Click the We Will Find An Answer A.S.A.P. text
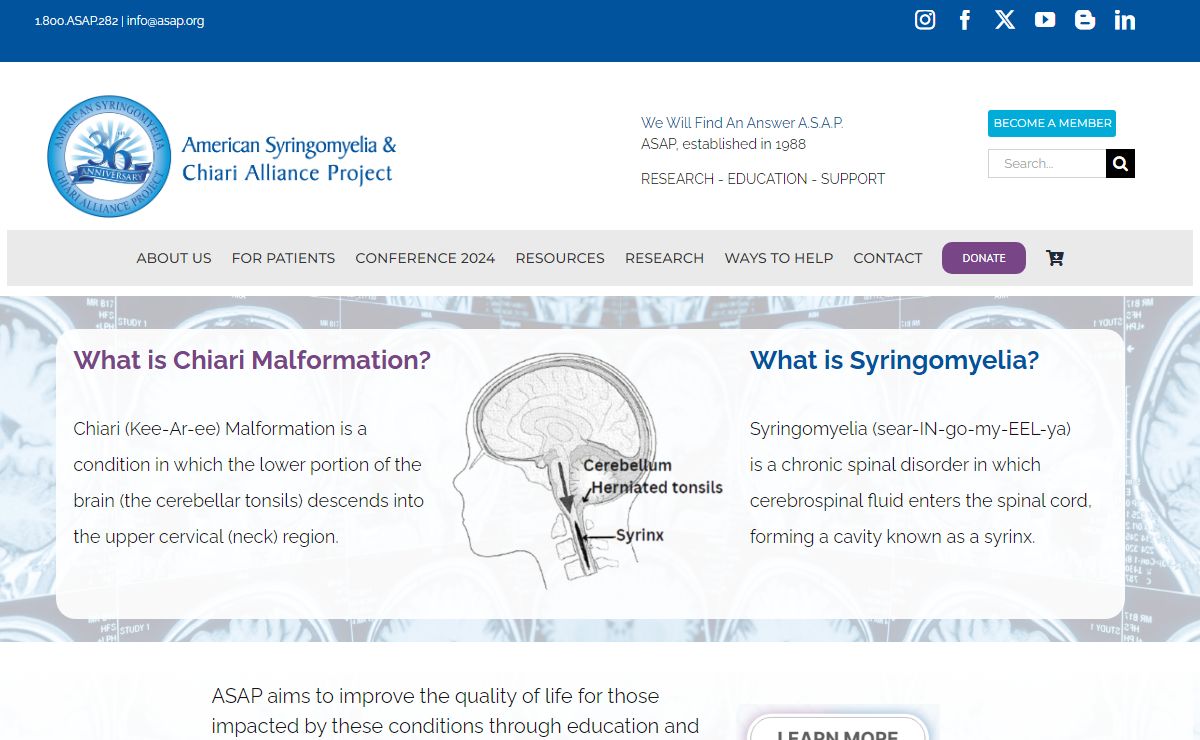 (x=742, y=123)
